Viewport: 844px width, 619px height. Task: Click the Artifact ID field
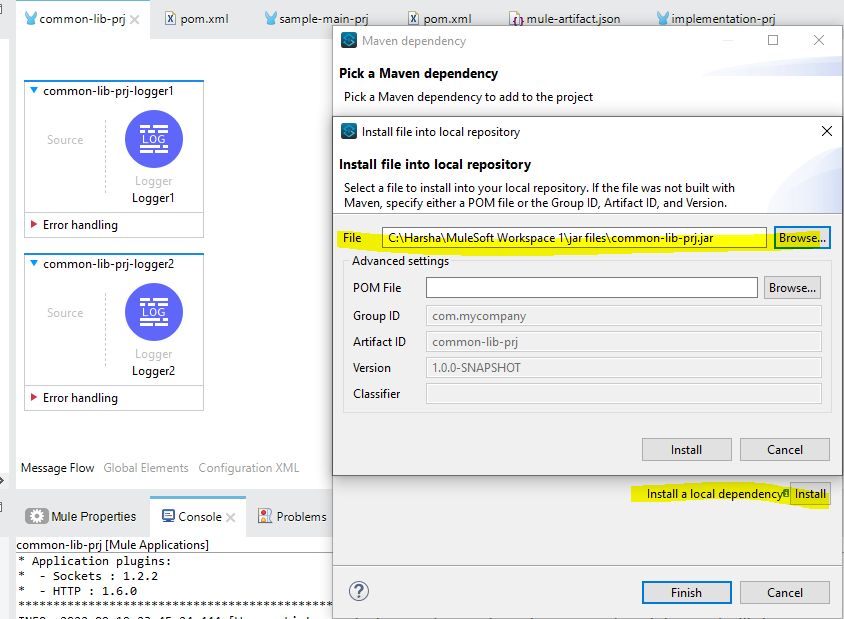624,342
